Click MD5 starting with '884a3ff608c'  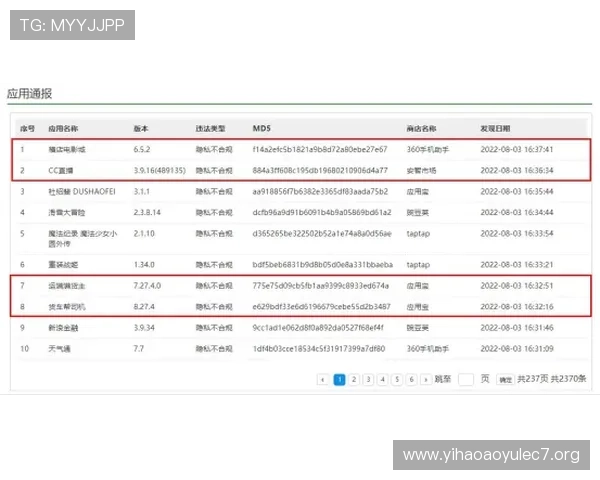320,170
